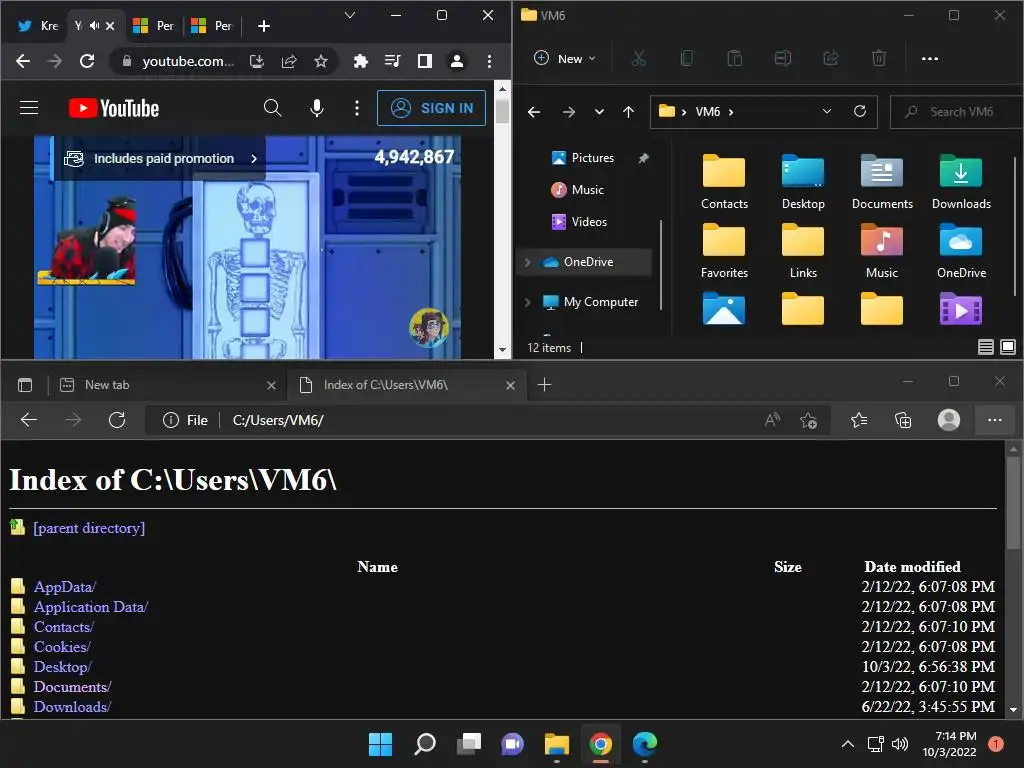Go up one folder in File Explorer
The image size is (1024, 768).
click(628, 112)
